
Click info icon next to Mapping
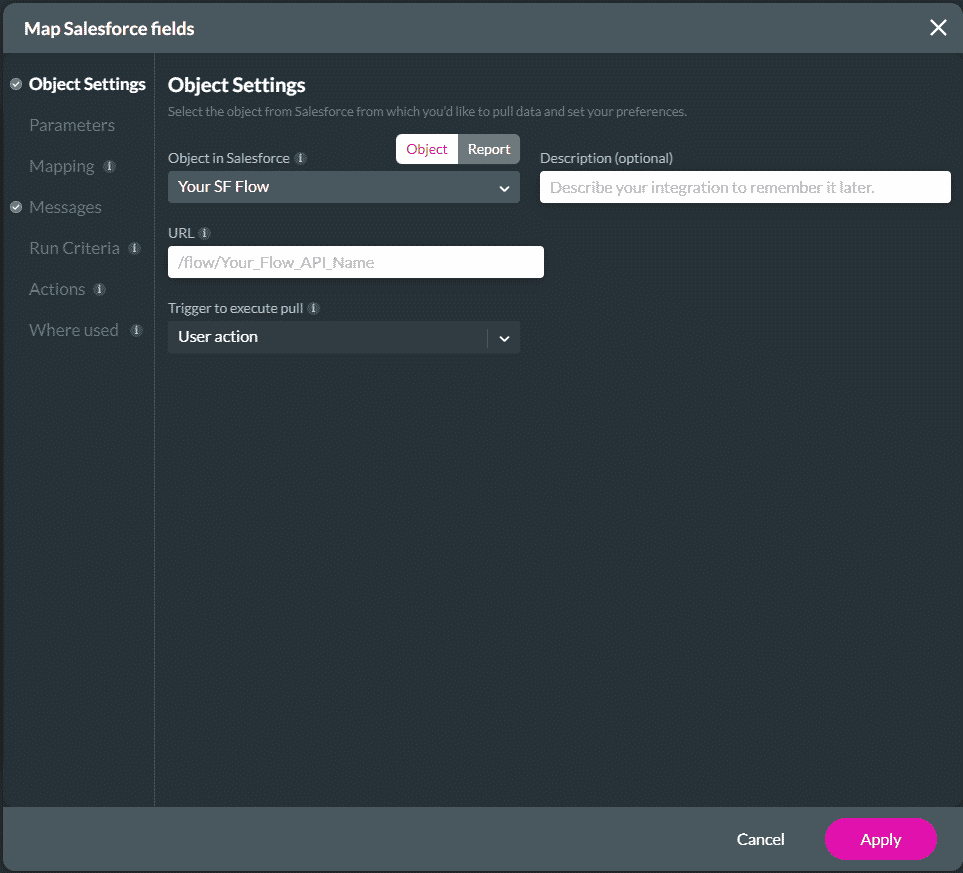109,166
